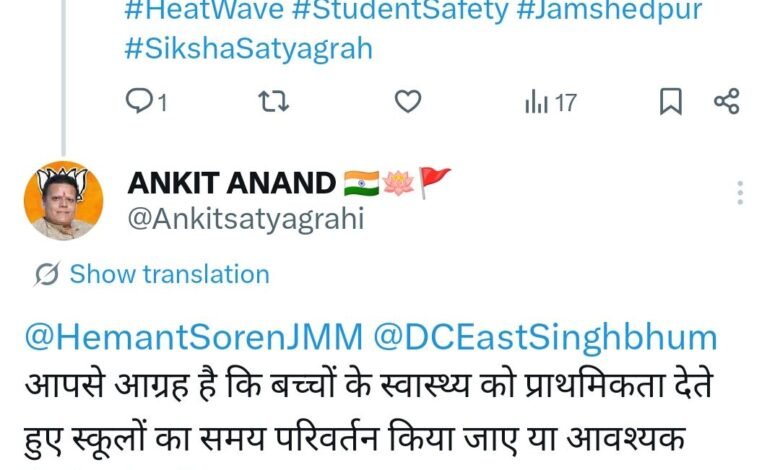Open hashtag #Jamshedpur
This screenshot has height=470, width=780.
coord(609,10)
